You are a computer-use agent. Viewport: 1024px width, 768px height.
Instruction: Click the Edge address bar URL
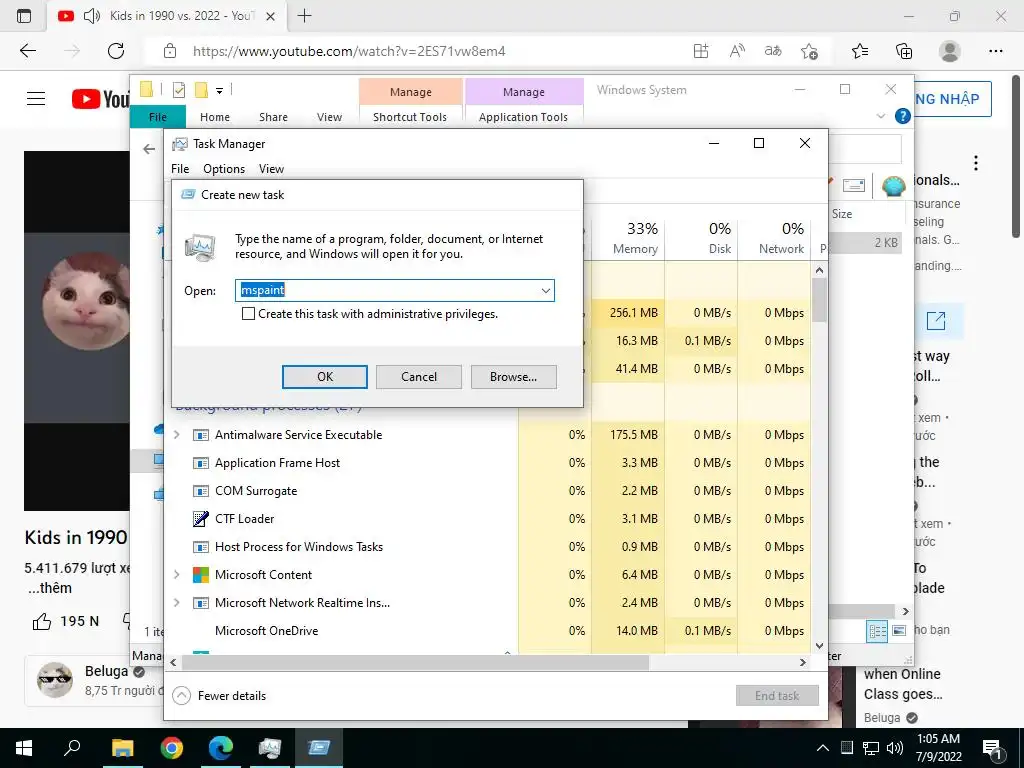tap(349, 51)
